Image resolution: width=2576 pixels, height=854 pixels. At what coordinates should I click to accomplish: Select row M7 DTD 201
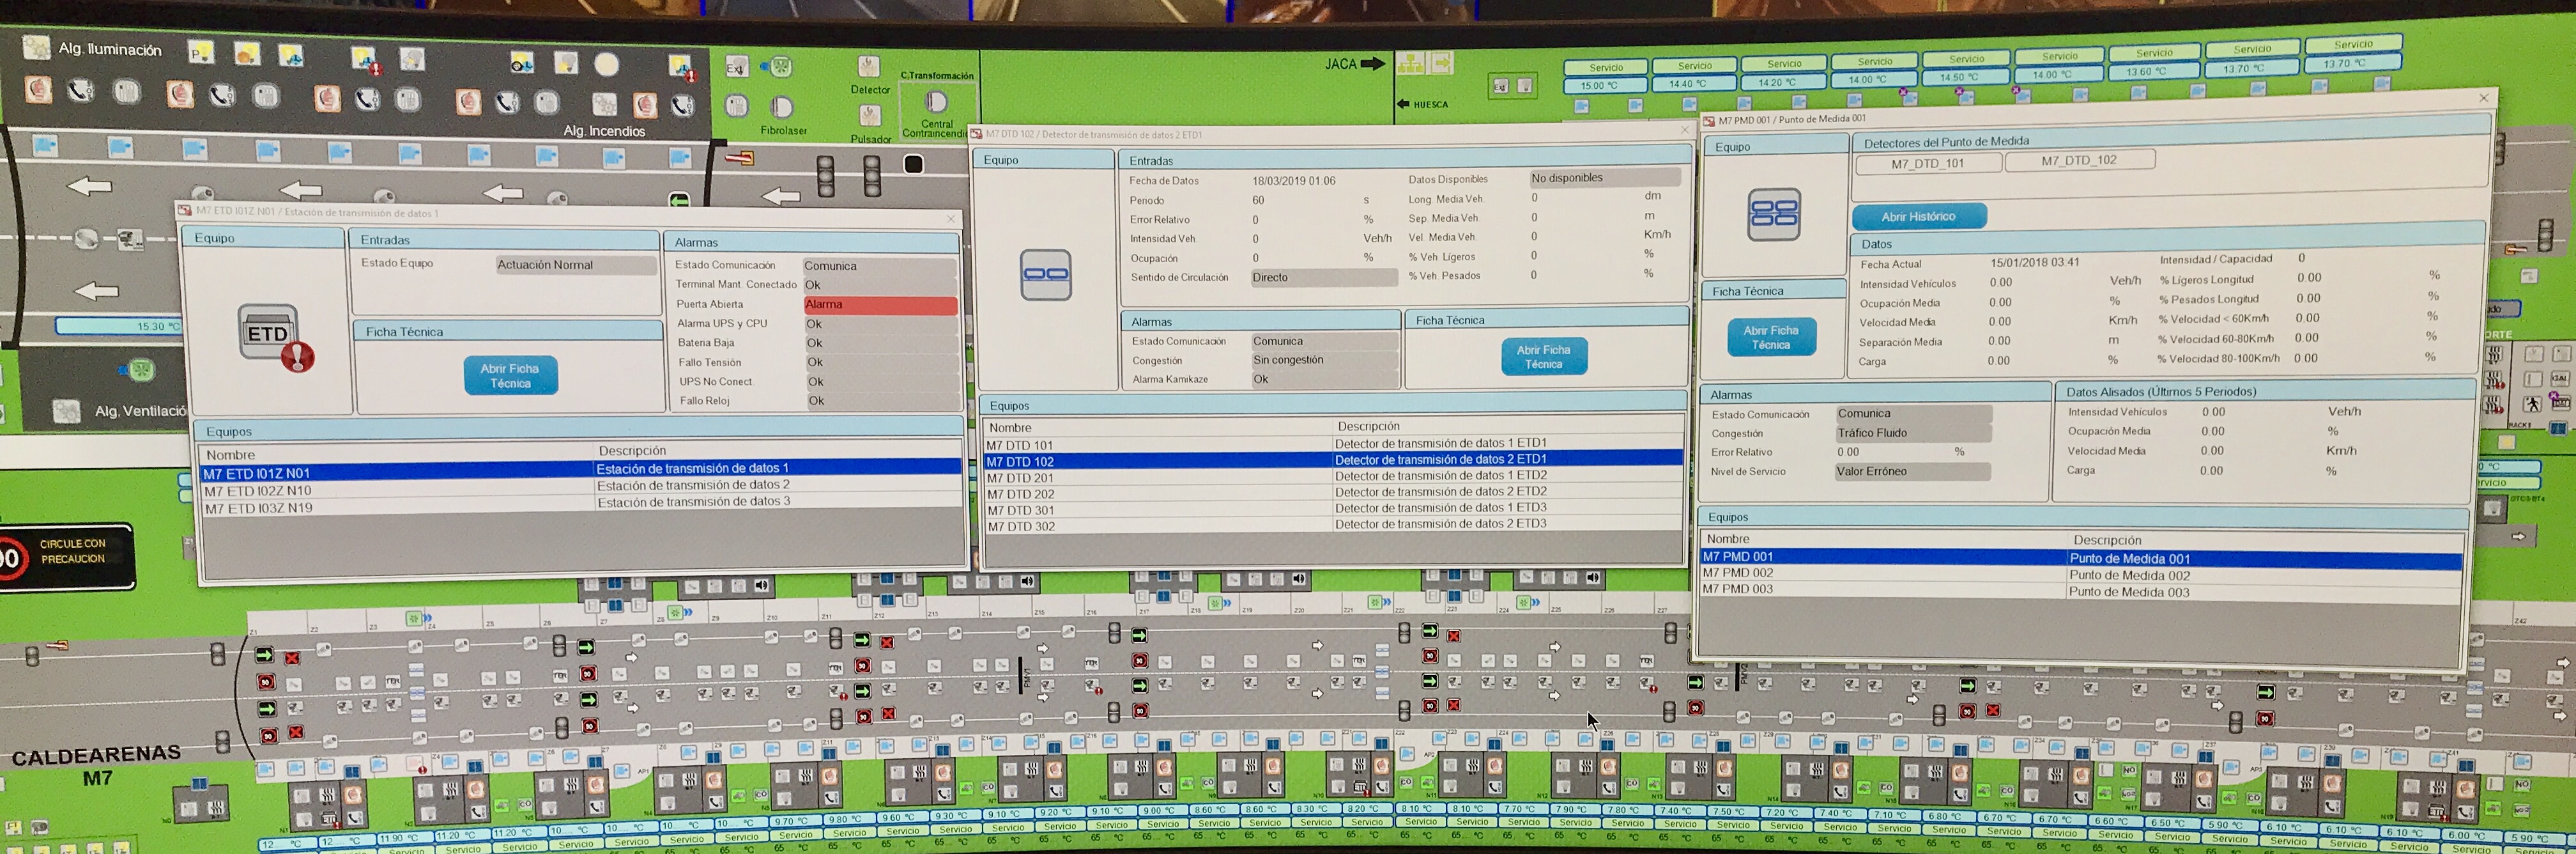coord(1334,477)
